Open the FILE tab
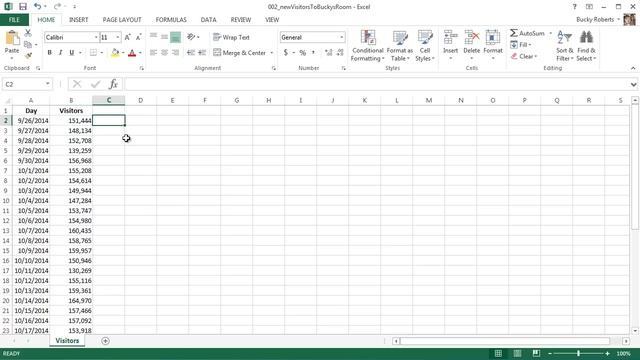 coord(14,20)
